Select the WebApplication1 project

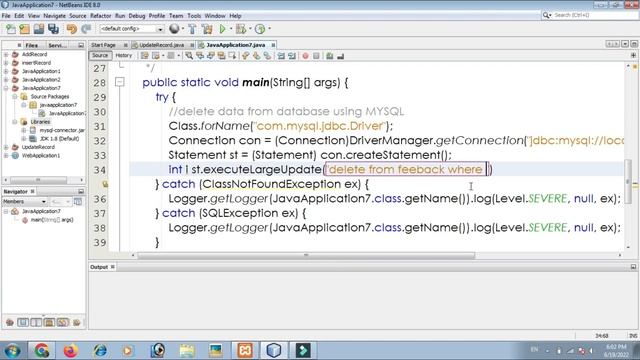coord(41,156)
